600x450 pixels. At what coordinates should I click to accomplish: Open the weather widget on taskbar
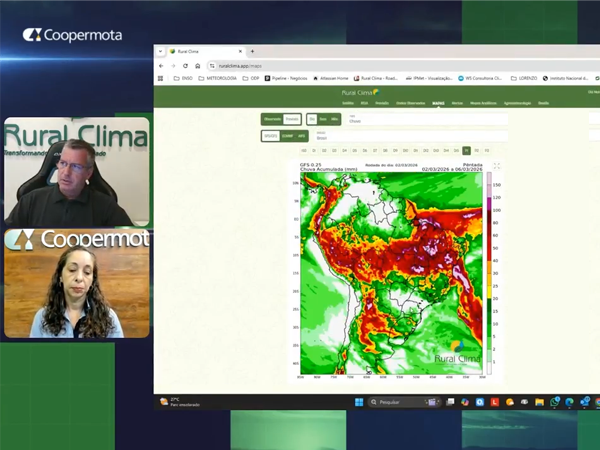click(x=180, y=402)
